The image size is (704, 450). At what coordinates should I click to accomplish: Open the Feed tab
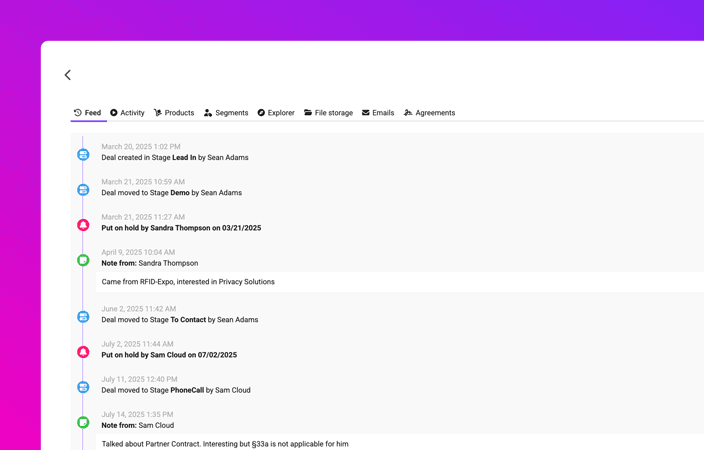[x=88, y=113]
